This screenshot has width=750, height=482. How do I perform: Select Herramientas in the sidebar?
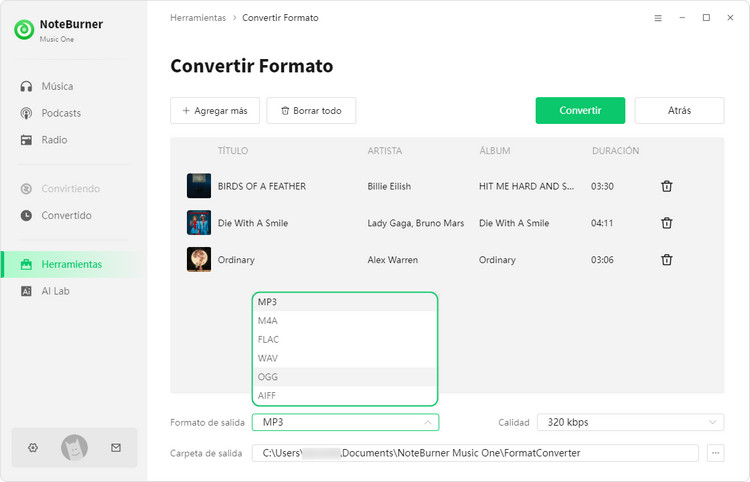74,264
